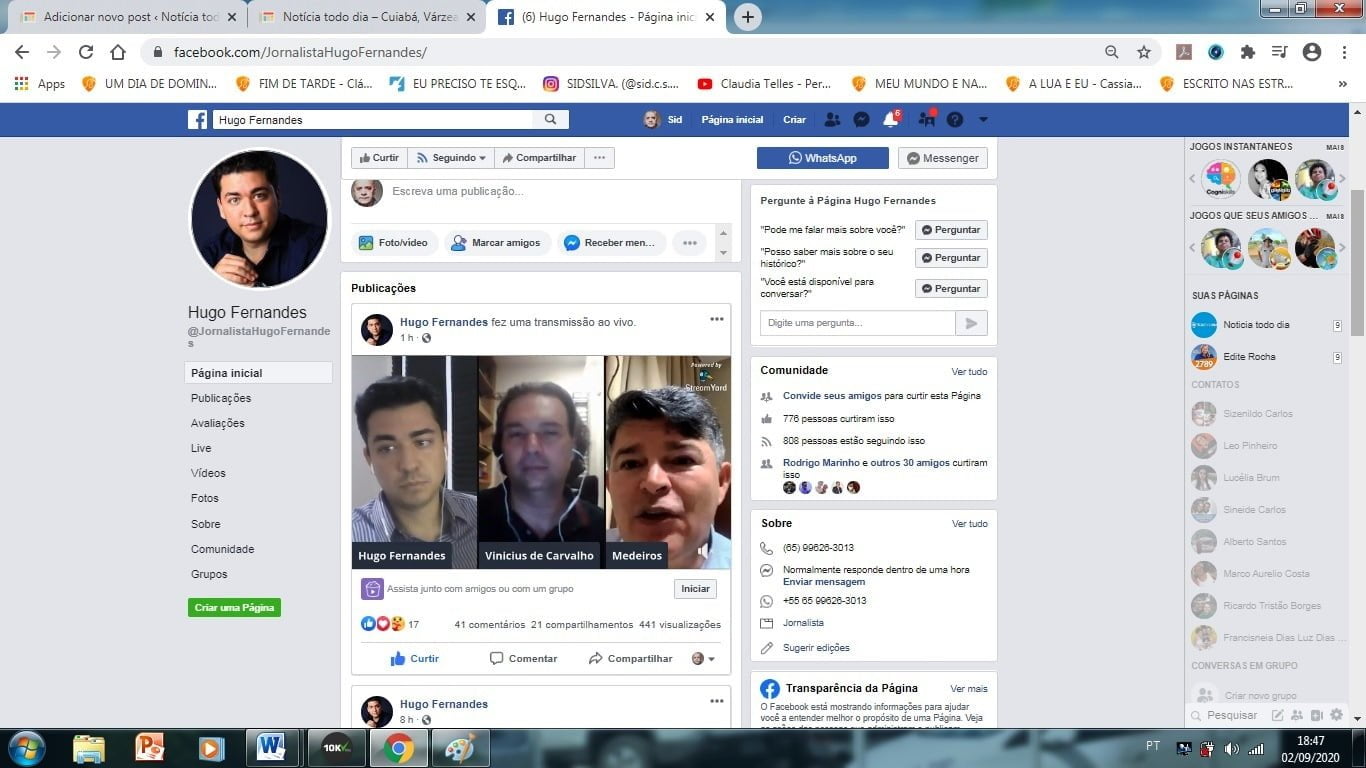1366x768 pixels.
Task: Open Fotos in left sidebar
Action: coord(205,498)
